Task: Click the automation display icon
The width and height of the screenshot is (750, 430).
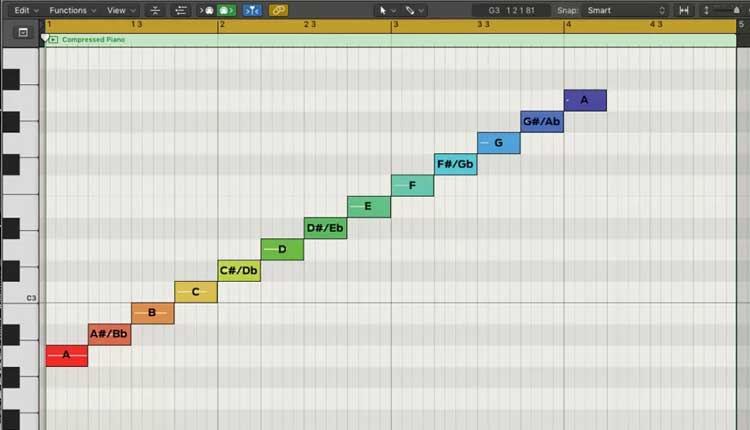Action: point(180,10)
